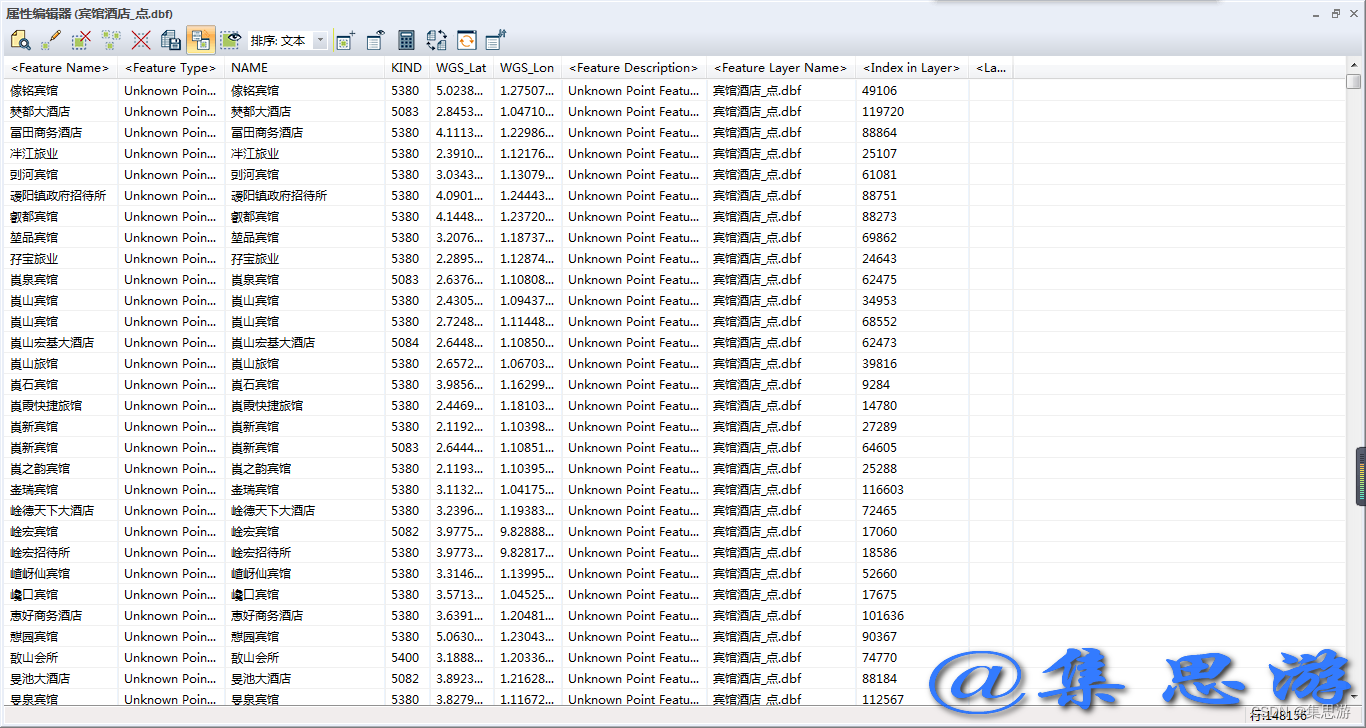Sort by the <Feature Type> column header

pyautogui.click(x=171, y=68)
